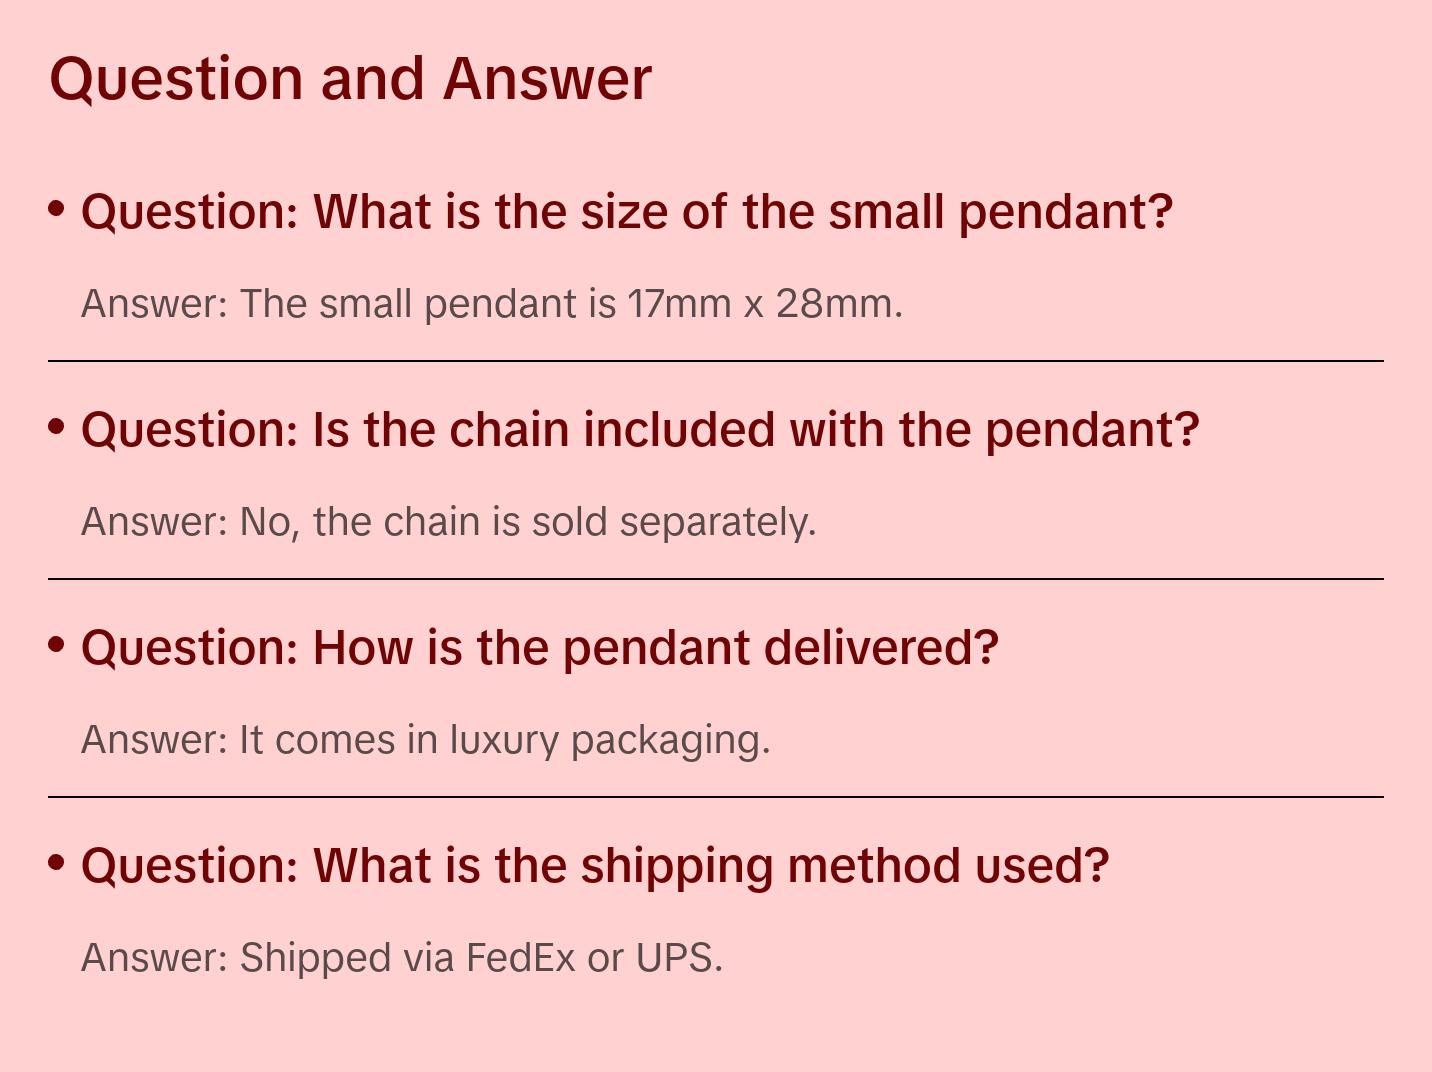Click the word "separately" in the chain answer
1432x1072 pixels.
coord(717,522)
